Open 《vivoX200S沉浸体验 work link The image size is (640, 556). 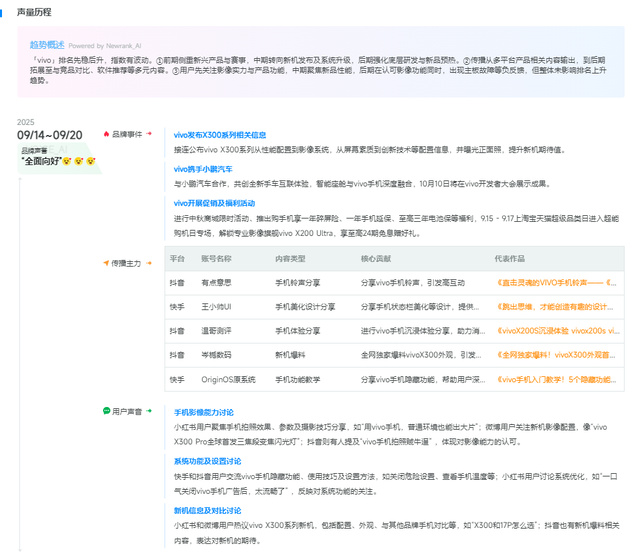pyautogui.click(x=558, y=331)
